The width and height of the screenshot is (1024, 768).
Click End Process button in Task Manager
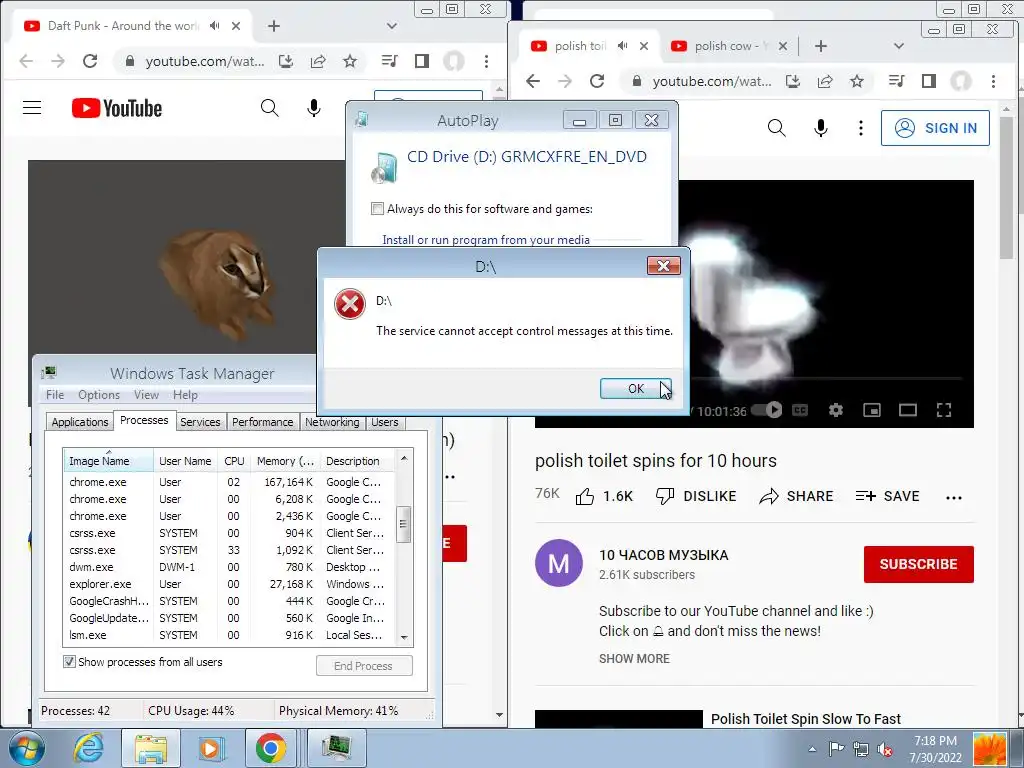click(364, 665)
